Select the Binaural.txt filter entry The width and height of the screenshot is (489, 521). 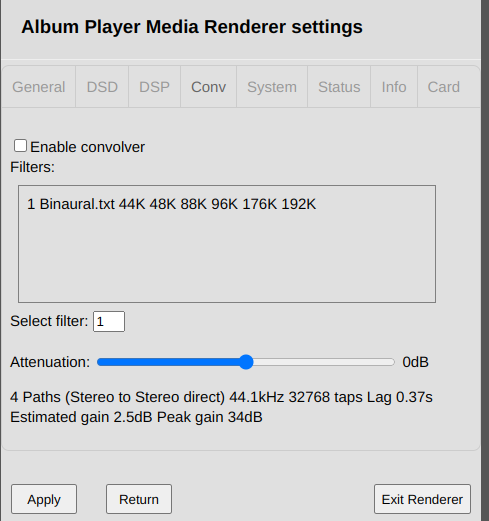171,204
